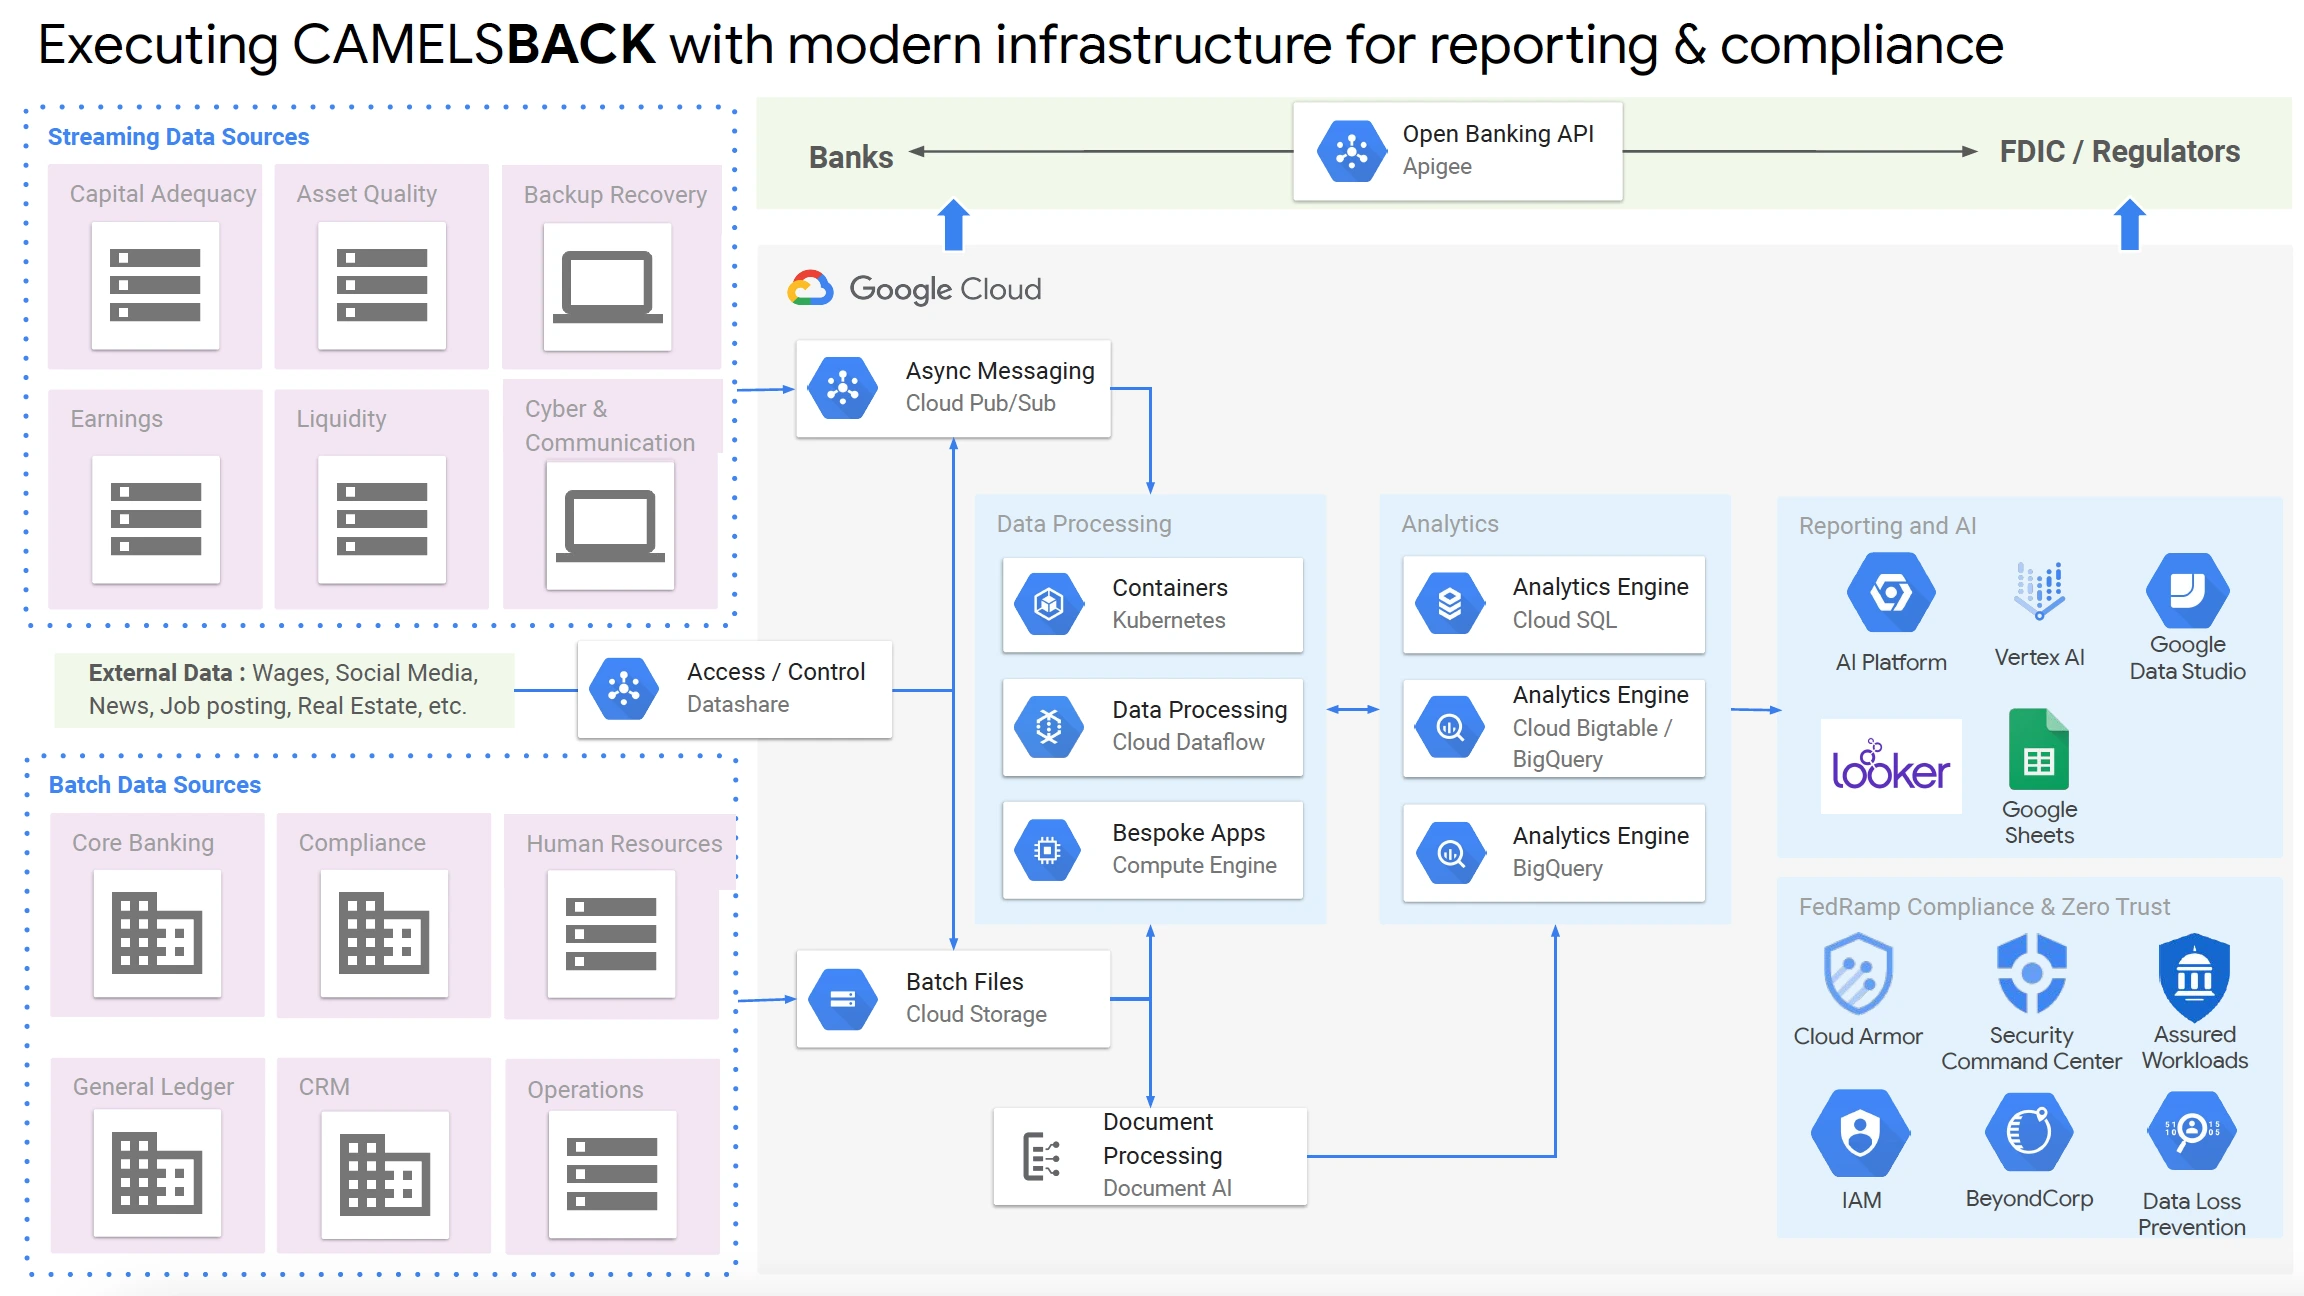The width and height of the screenshot is (2304, 1296).
Task: Click the Streaming Data Sources heading
Action: pyautogui.click(x=178, y=137)
